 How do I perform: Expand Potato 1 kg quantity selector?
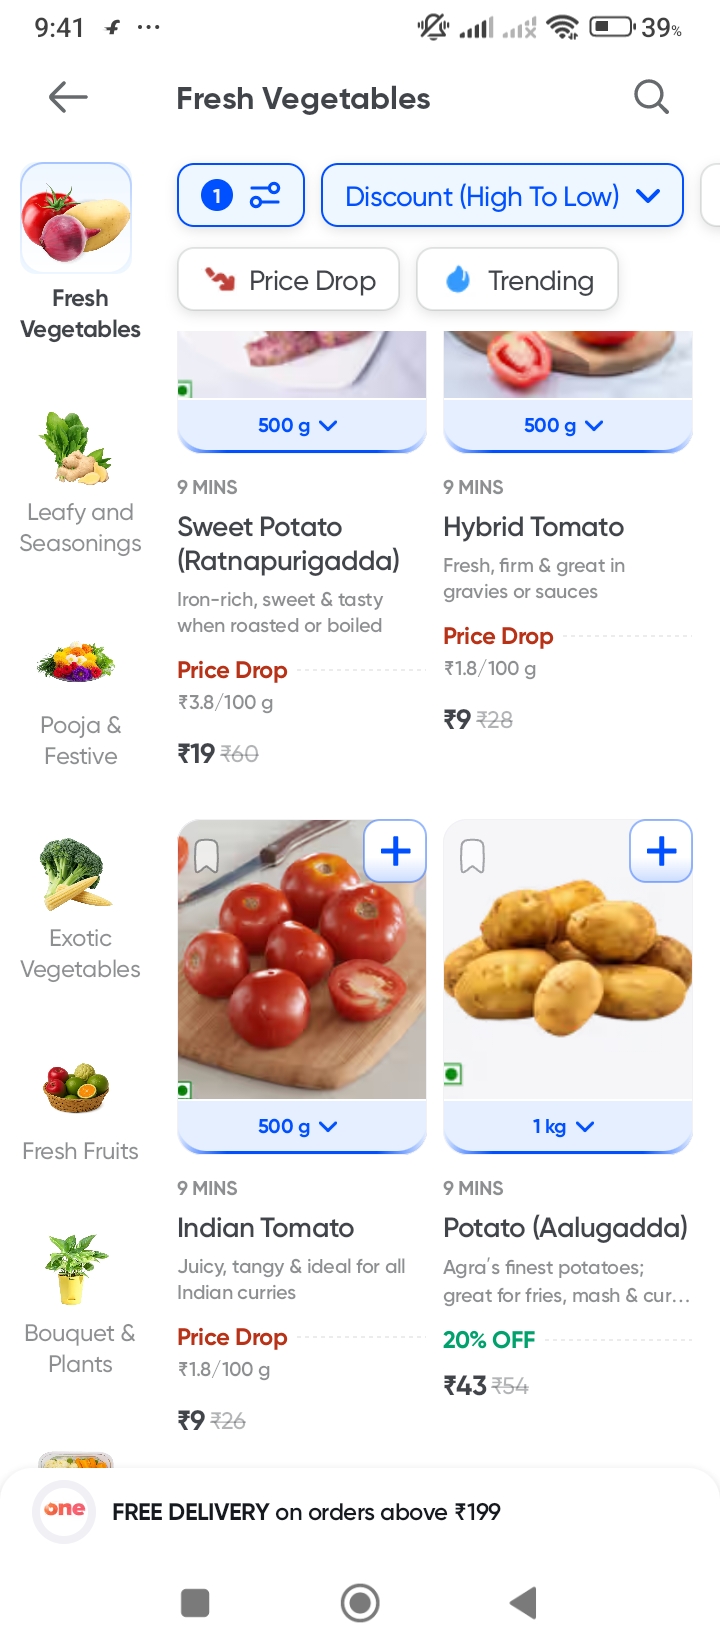click(566, 1127)
